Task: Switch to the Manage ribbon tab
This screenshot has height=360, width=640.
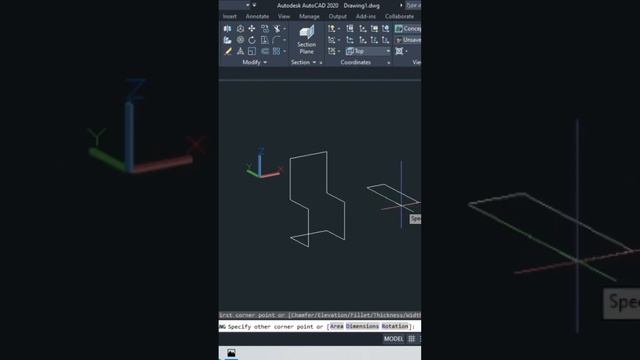Action: pyautogui.click(x=309, y=16)
